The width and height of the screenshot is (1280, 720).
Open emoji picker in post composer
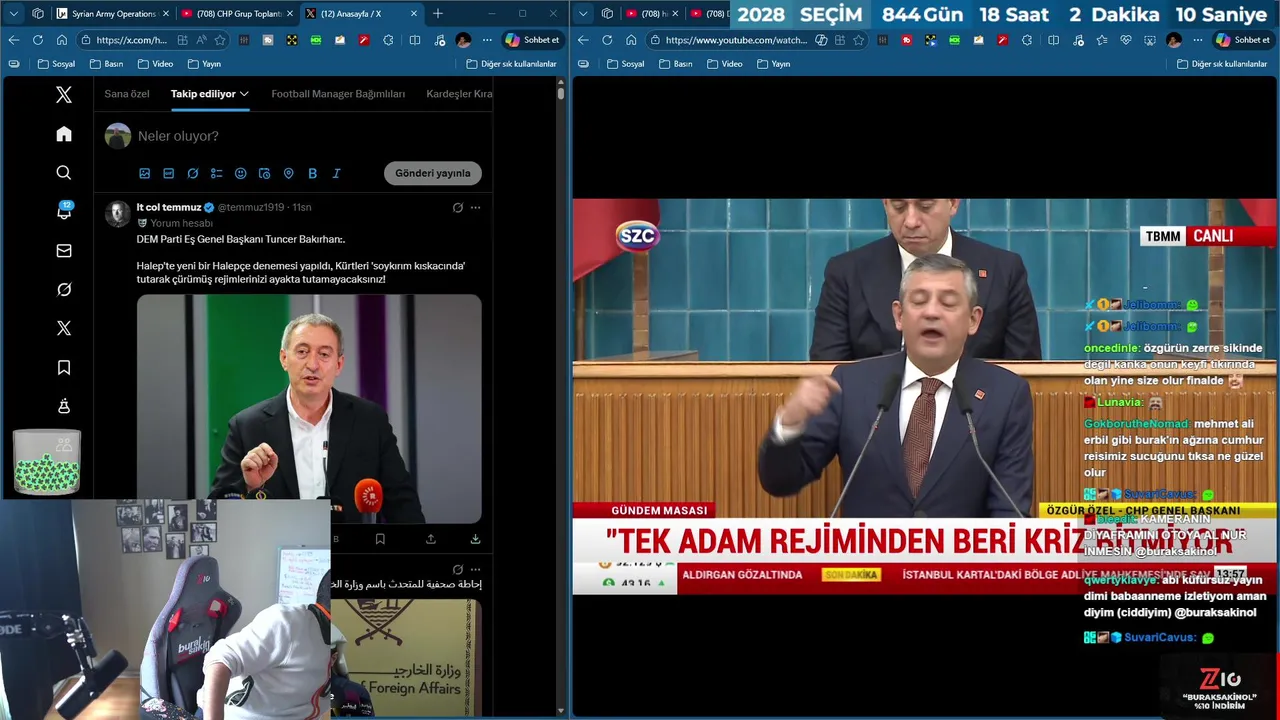click(240, 173)
